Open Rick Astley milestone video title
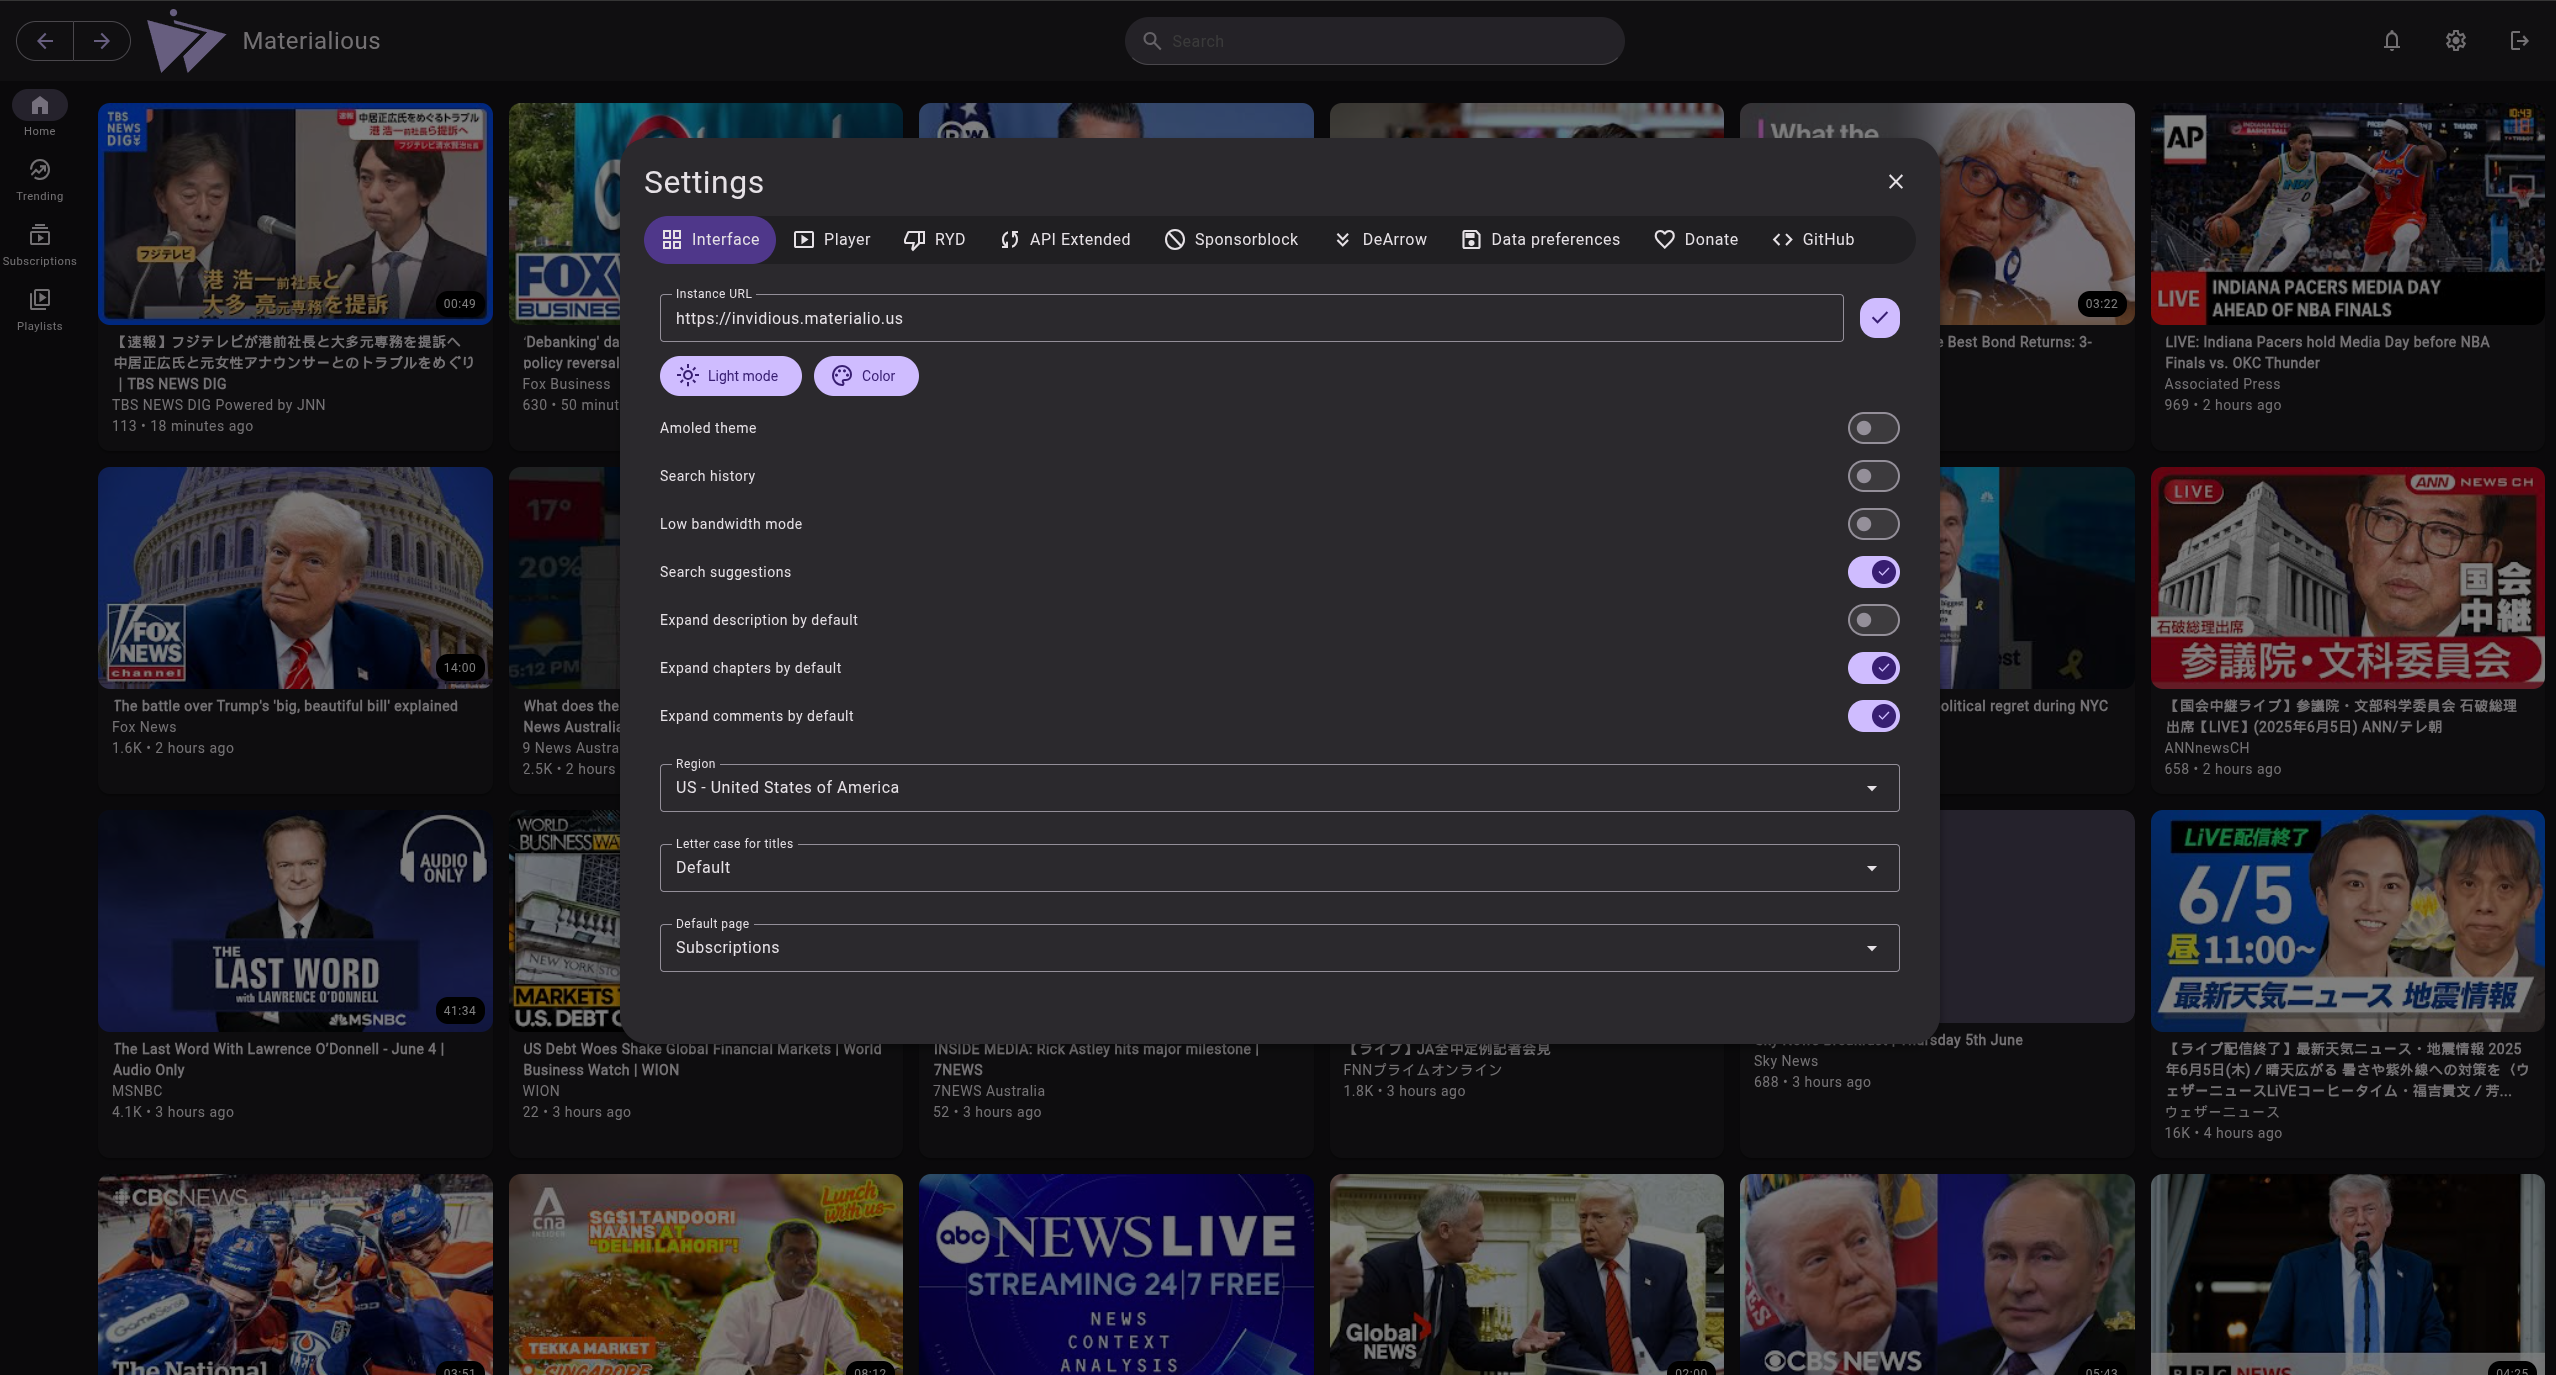 (x=1096, y=1059)
